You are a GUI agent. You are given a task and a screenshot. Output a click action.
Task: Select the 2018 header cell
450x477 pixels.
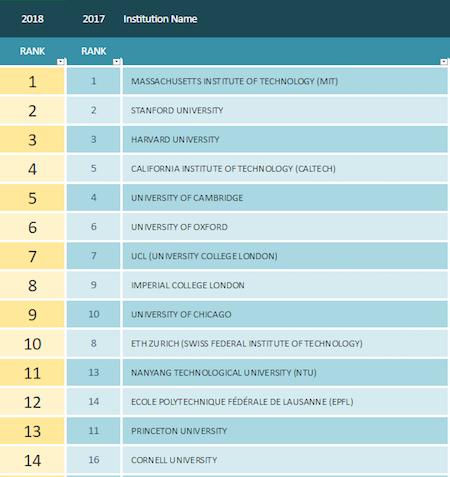[32, 19]
